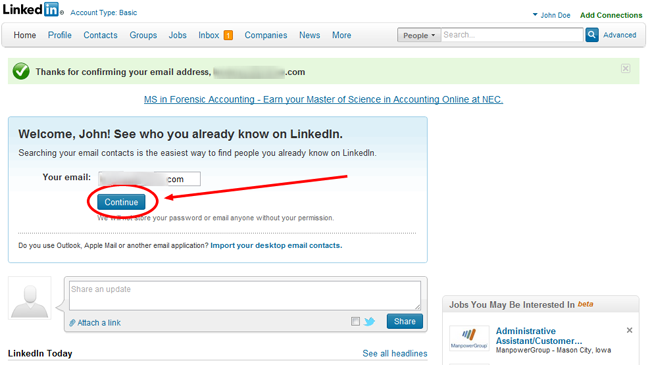Click the Continue button
The width and height of the screenshot is (650, 365).
[121, 202]
